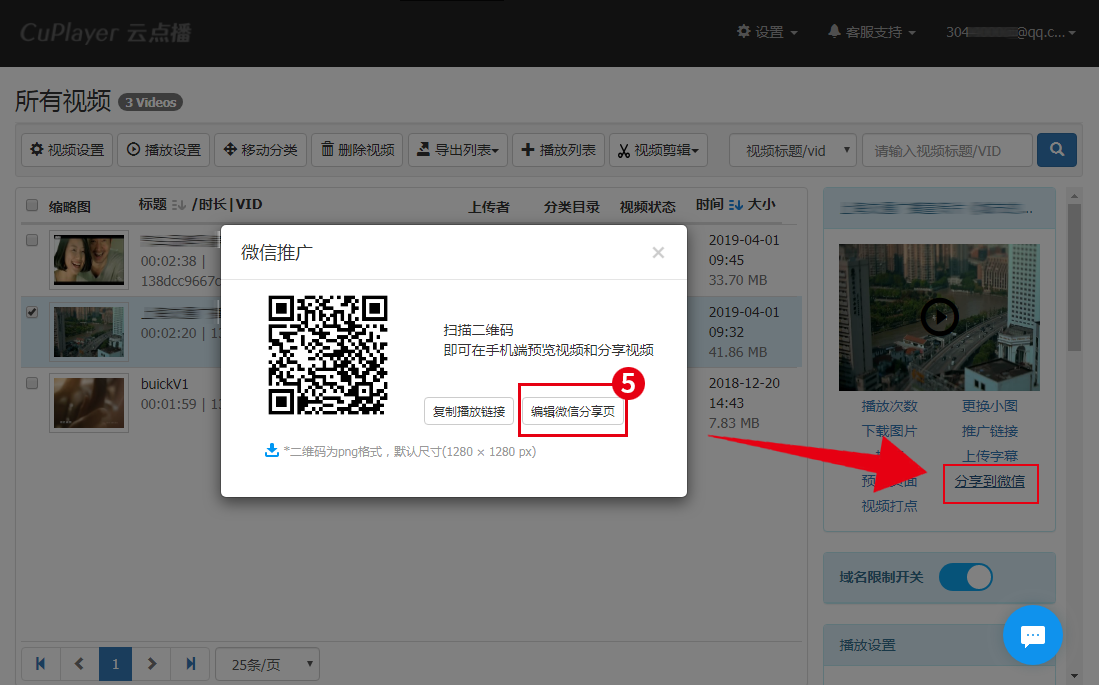
Task: Expand the account menu ending in @qq.c...
Action: tap(1010, 32)
